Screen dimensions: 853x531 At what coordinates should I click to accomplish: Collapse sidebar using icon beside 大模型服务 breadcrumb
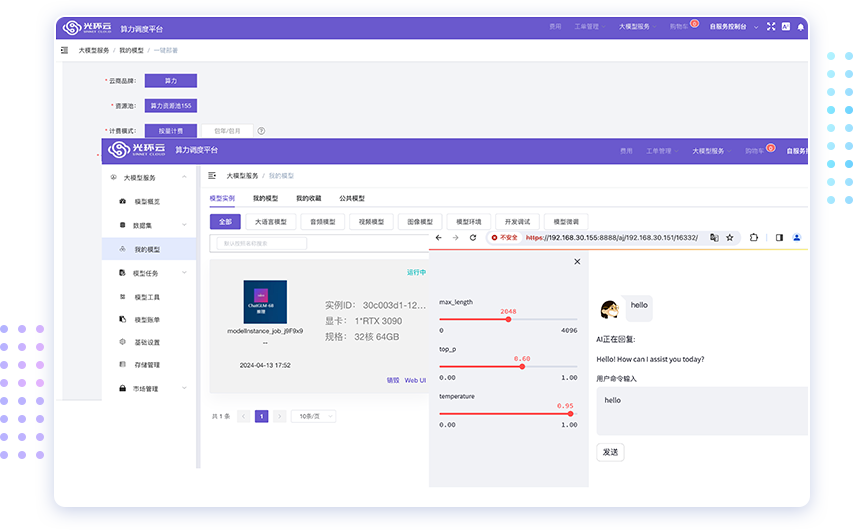212,175
